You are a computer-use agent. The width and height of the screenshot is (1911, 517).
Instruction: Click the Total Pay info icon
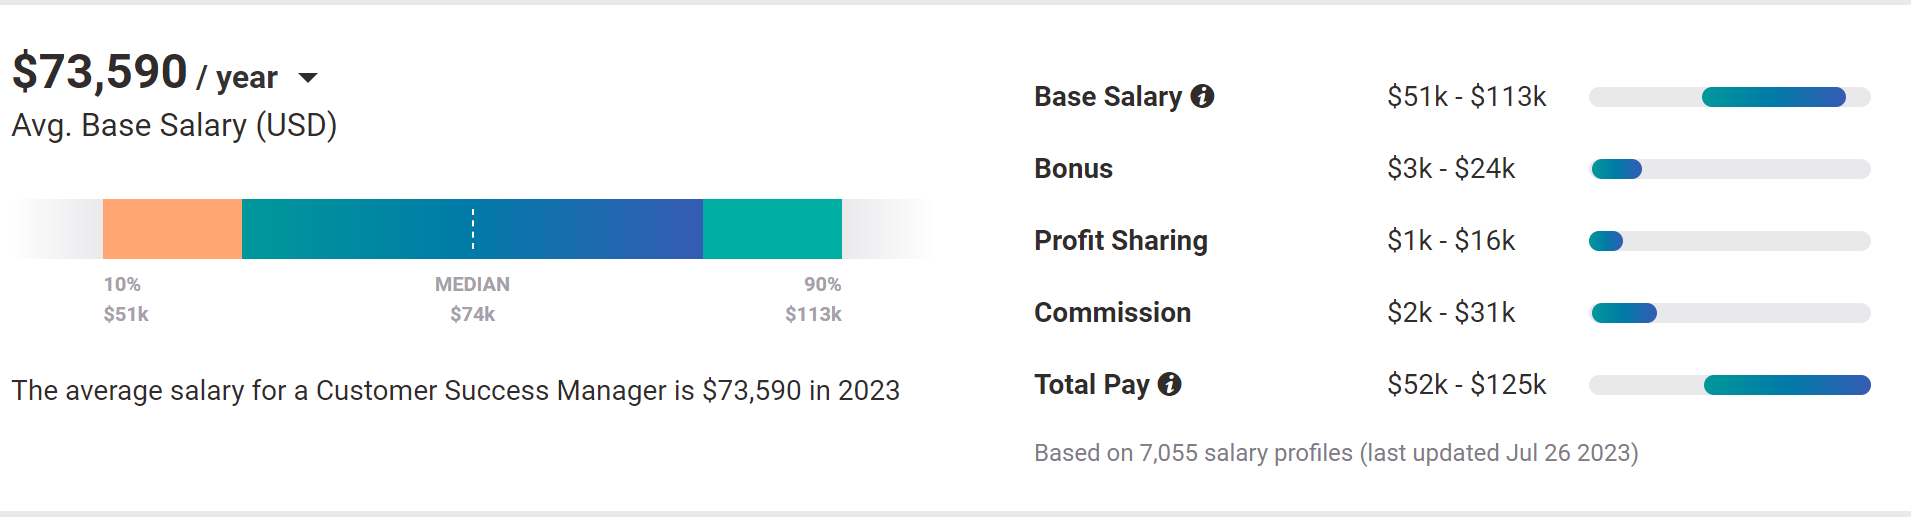(x=1169, y=384)
